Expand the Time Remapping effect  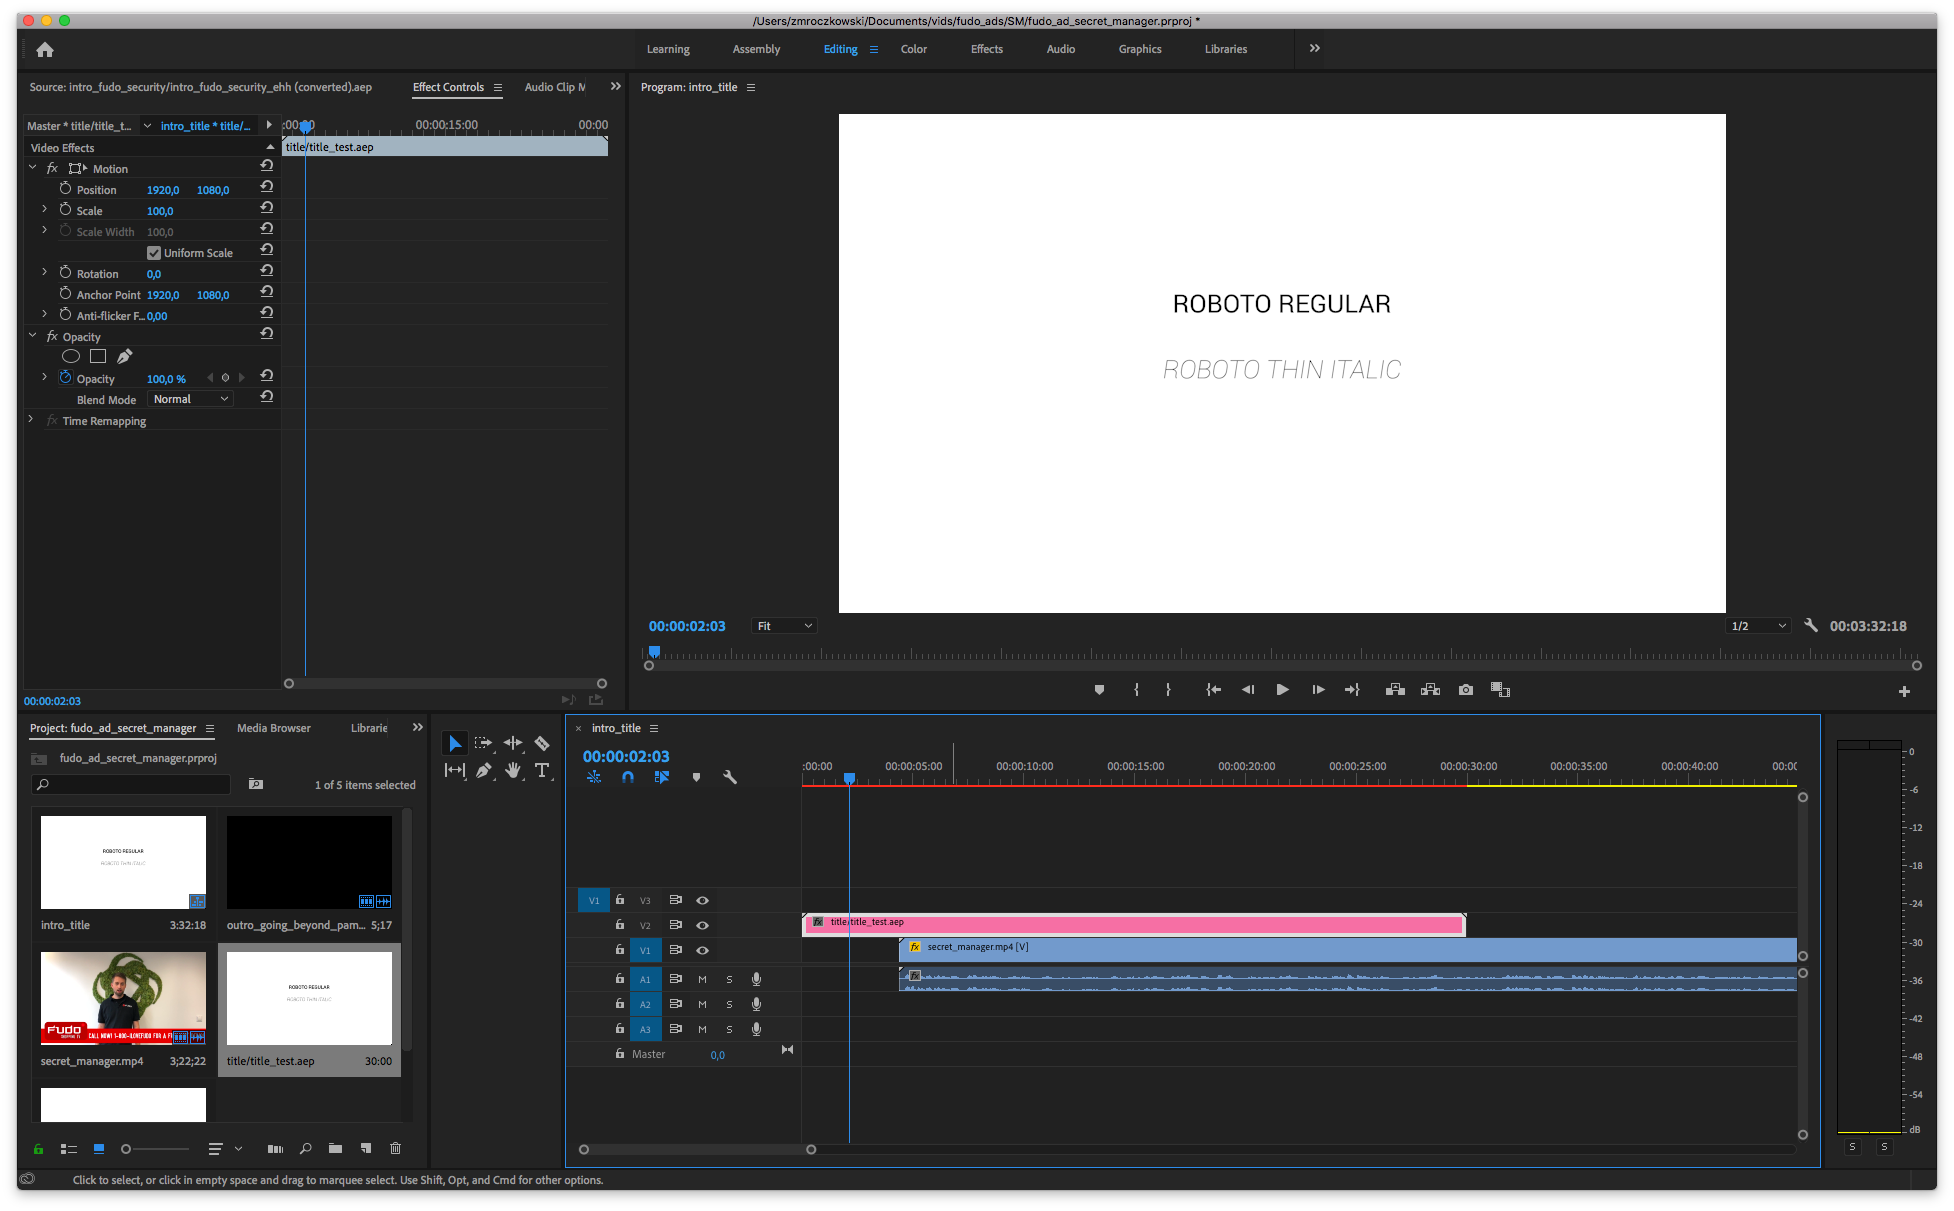[31, 420]
